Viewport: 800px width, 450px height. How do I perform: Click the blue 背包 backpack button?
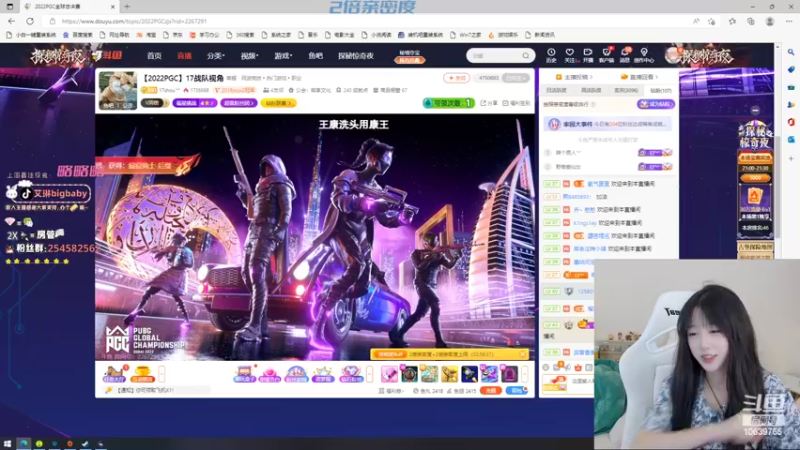coord(517,390)
